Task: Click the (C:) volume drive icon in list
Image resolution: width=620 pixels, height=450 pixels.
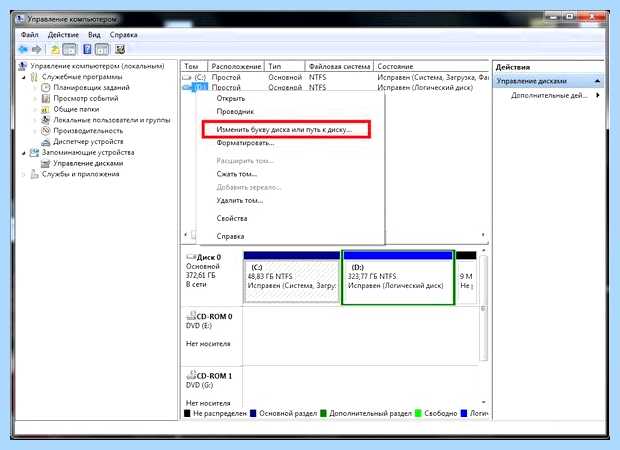Action: point(187,78)
